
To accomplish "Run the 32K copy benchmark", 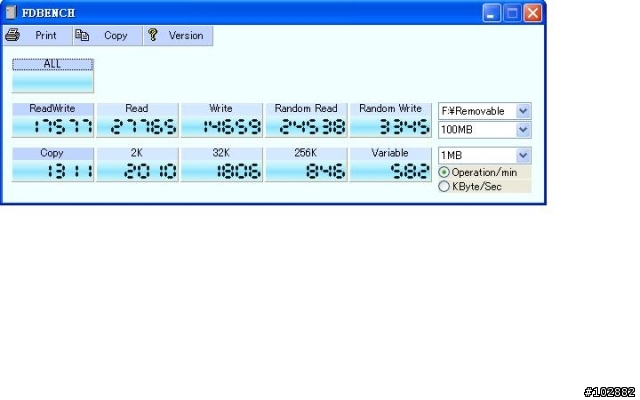I will point(222,164).
